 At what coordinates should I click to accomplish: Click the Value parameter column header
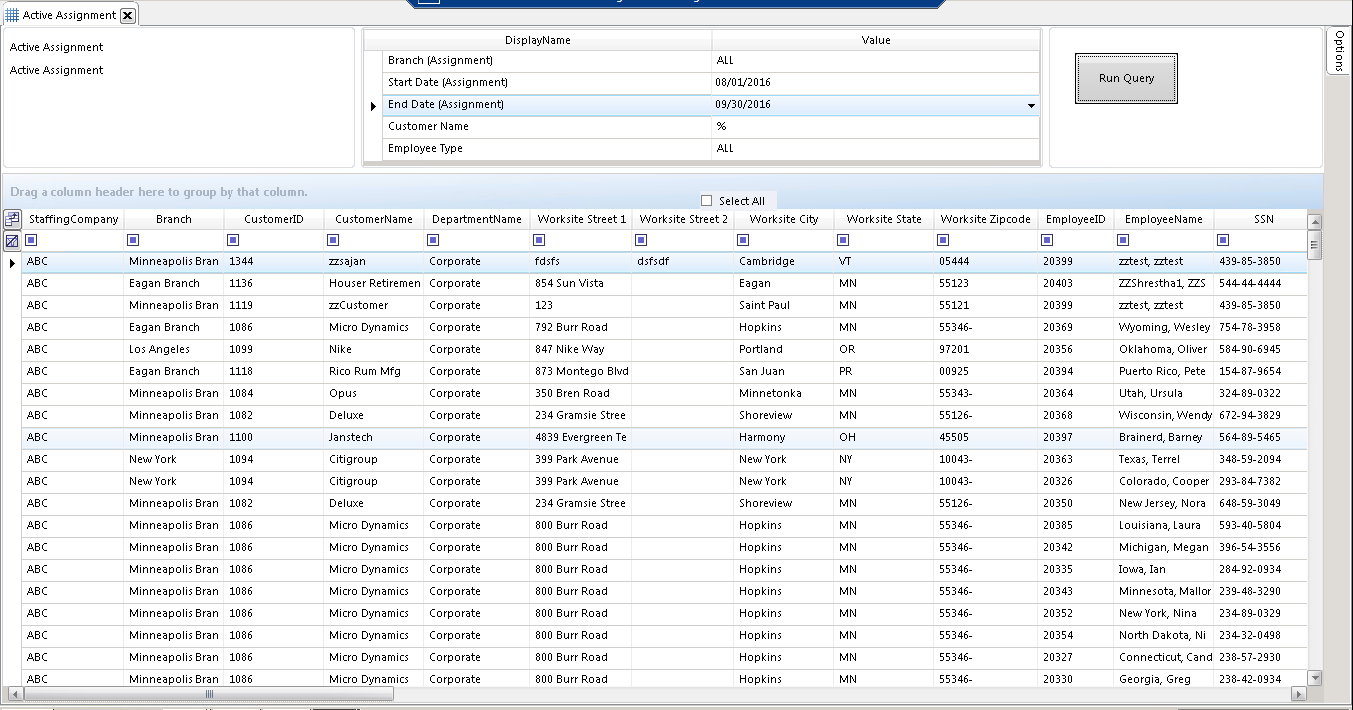[x=876, y=40]
